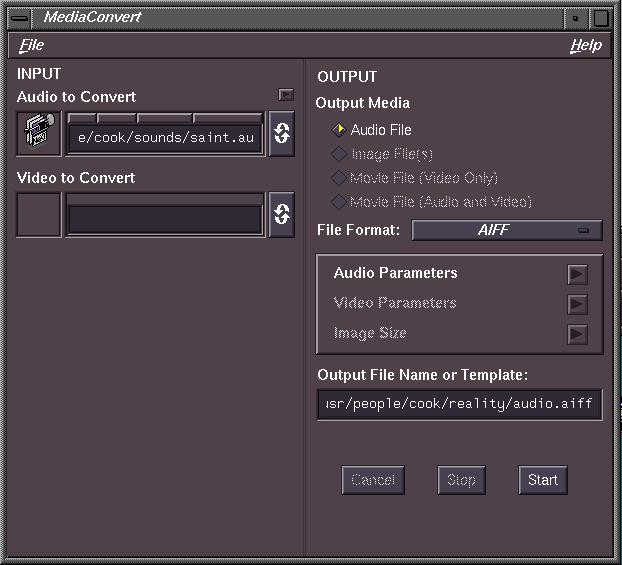Expand the Audio Parameters section
622x565 pixels.
tap(577, 274)
